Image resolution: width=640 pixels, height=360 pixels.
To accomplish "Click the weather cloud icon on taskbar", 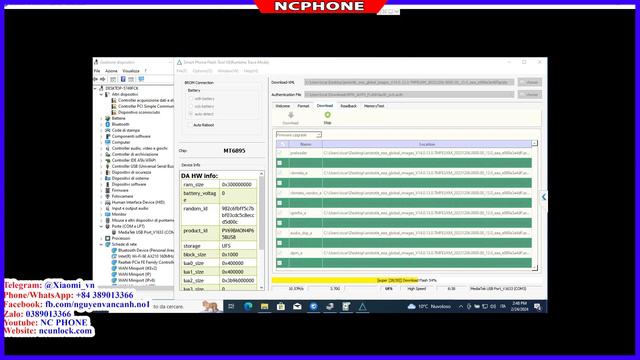I will click(x=411, y=307).
